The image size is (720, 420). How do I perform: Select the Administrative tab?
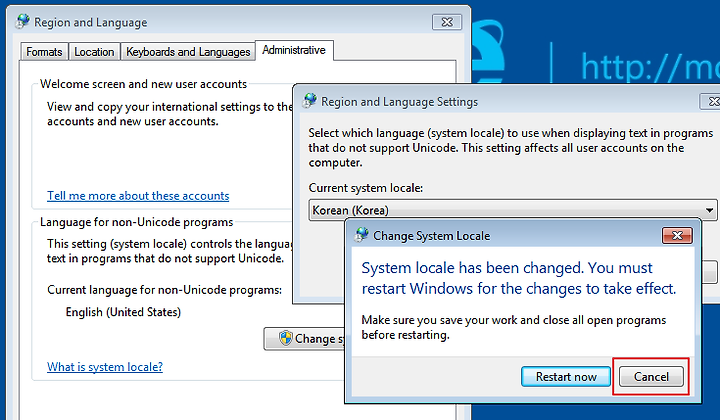pos(294,50)
